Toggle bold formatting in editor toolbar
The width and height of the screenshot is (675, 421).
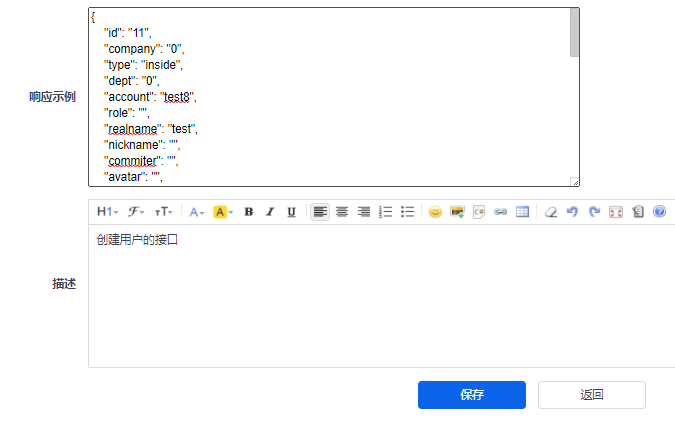coord(248,212)
